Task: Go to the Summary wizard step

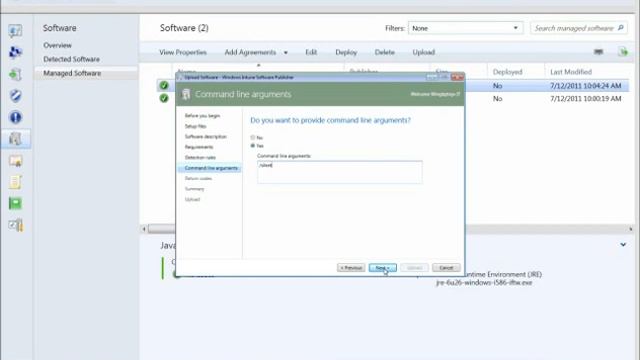Action: [x=194, y=189]
